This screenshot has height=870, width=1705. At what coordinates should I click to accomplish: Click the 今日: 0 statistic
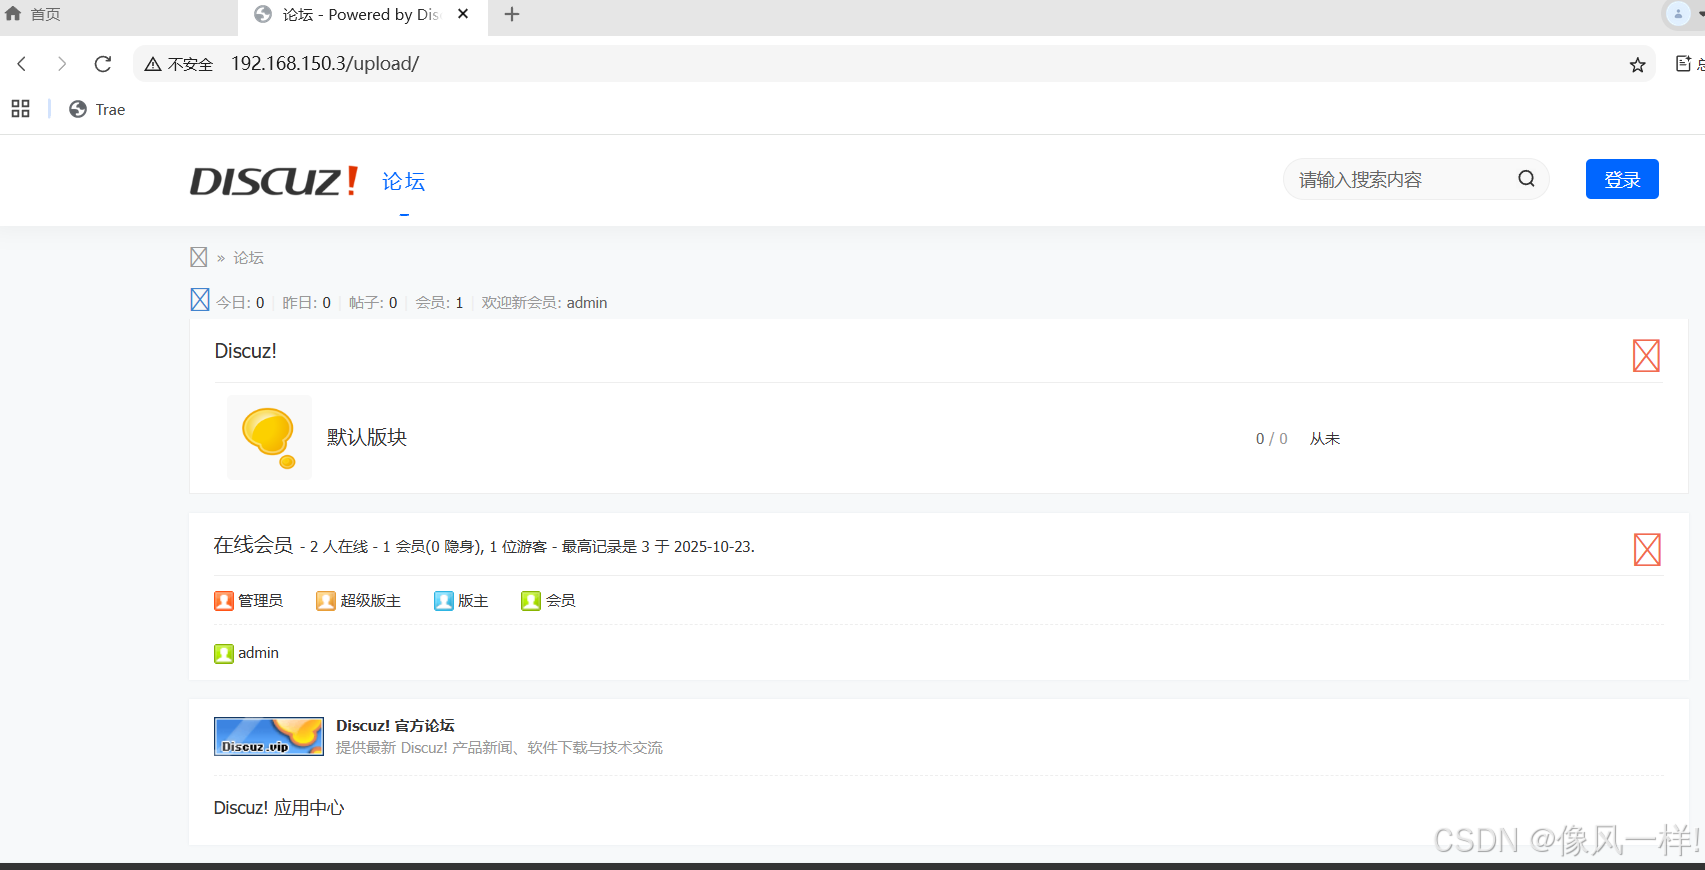click(240, 303)
